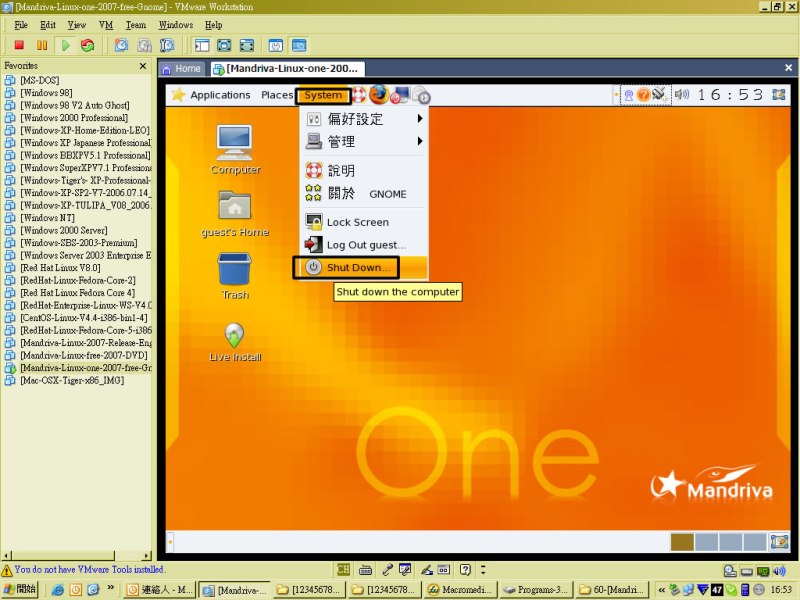800x600 pixels.
Task: Select the Mandriva-Linux-one-200... tab
Action: pyautogui.click(x=287, y=68)
